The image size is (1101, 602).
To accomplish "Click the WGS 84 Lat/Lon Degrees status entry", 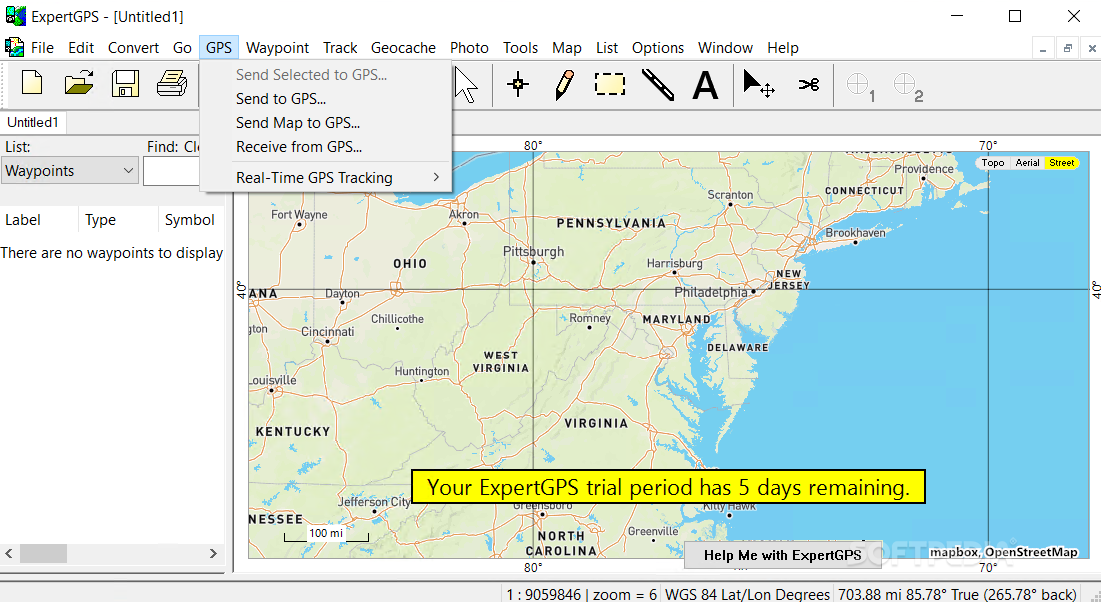I will point(746,594).
